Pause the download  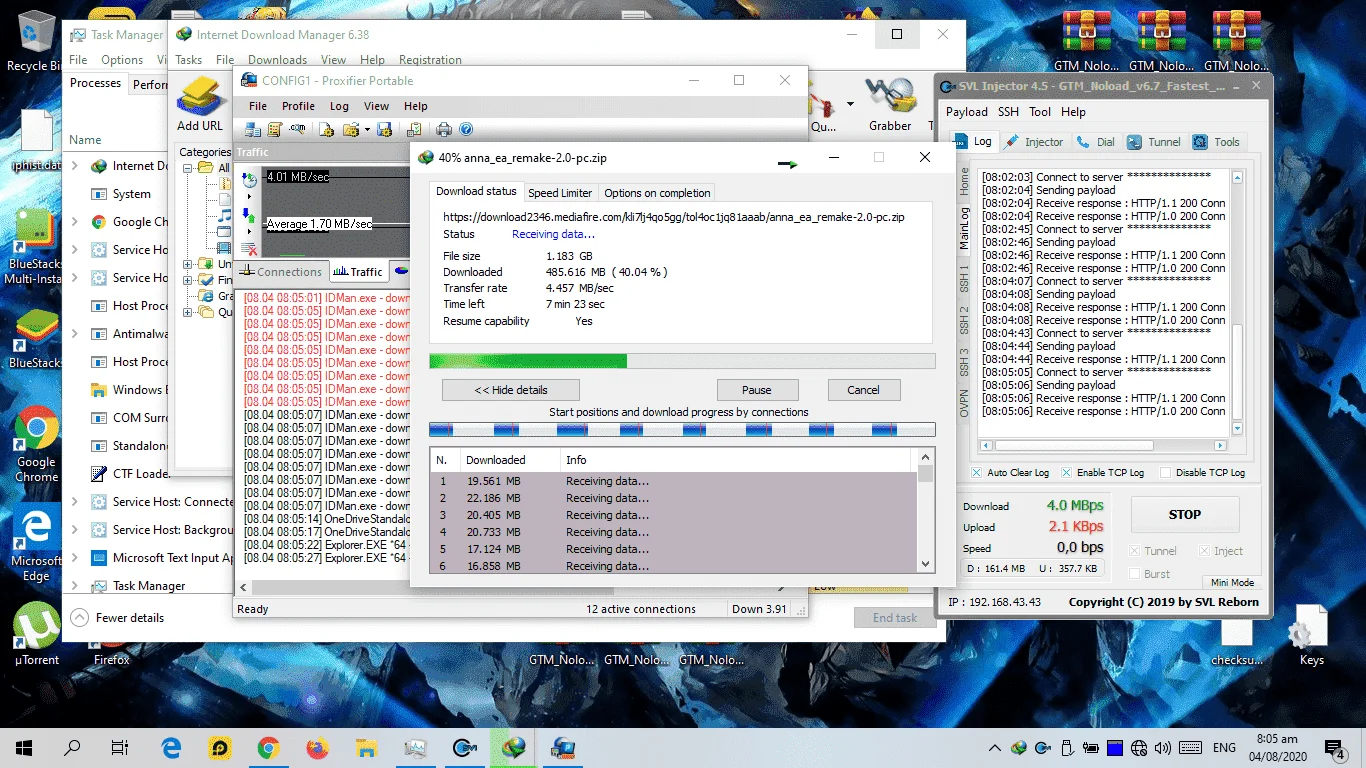757,390
